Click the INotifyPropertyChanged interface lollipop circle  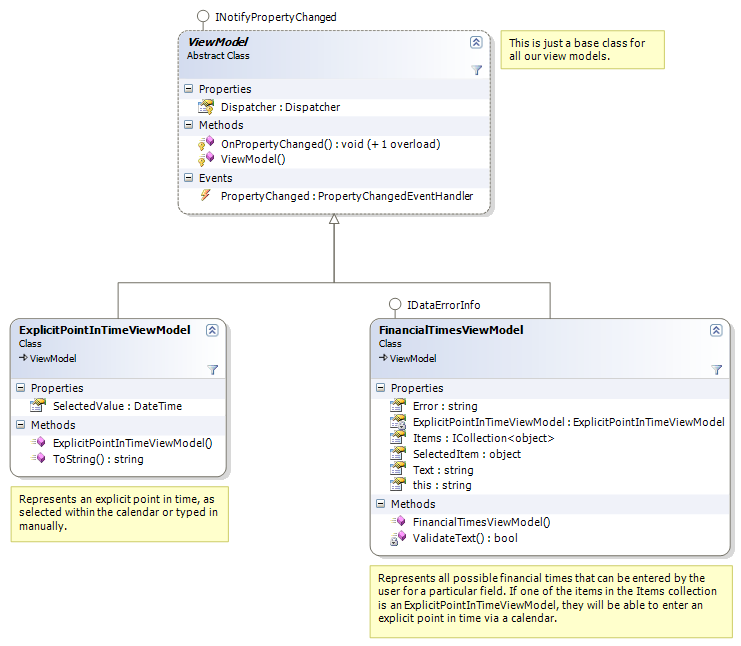coord(203,16)
